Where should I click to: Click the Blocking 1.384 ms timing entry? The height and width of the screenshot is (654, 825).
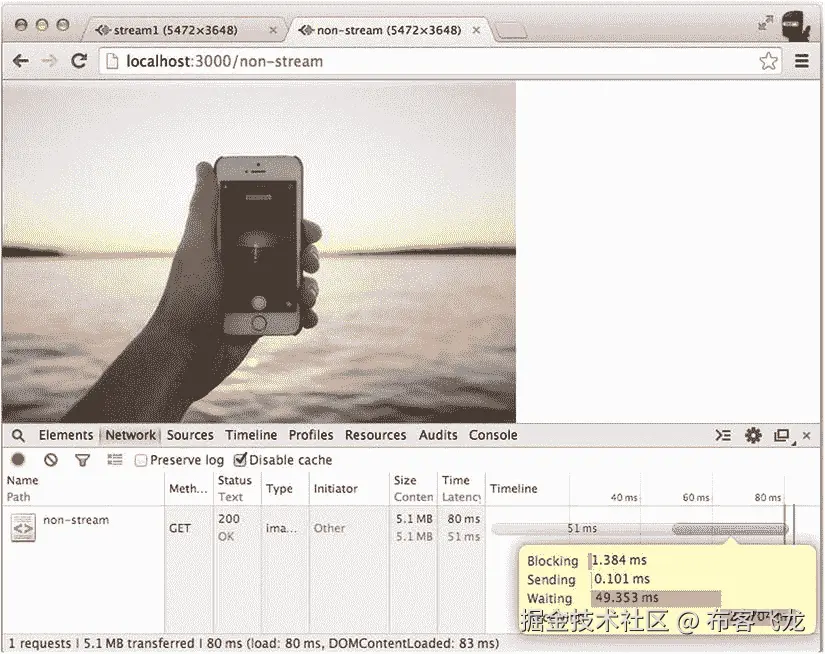(587, 561)
